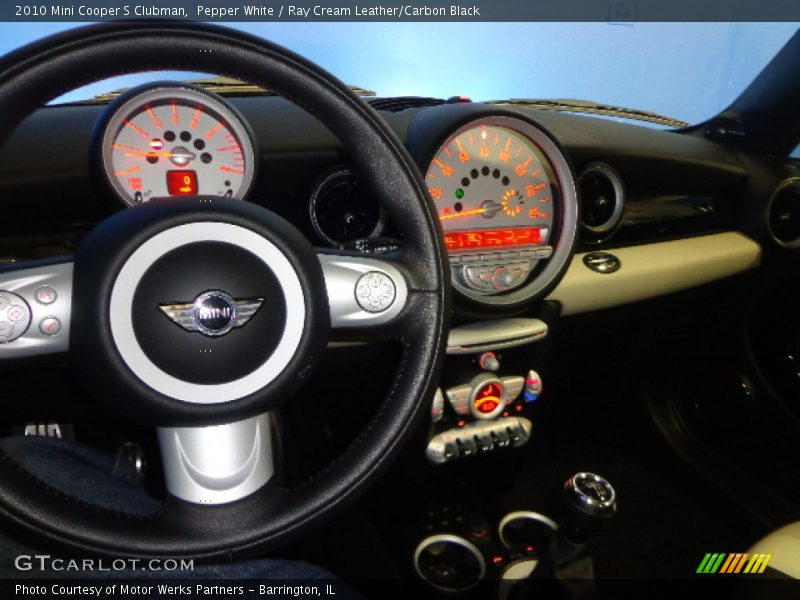The image size is (800, 600).
Task: Click the red and blue temperature knob
Action: coord(533,386)
